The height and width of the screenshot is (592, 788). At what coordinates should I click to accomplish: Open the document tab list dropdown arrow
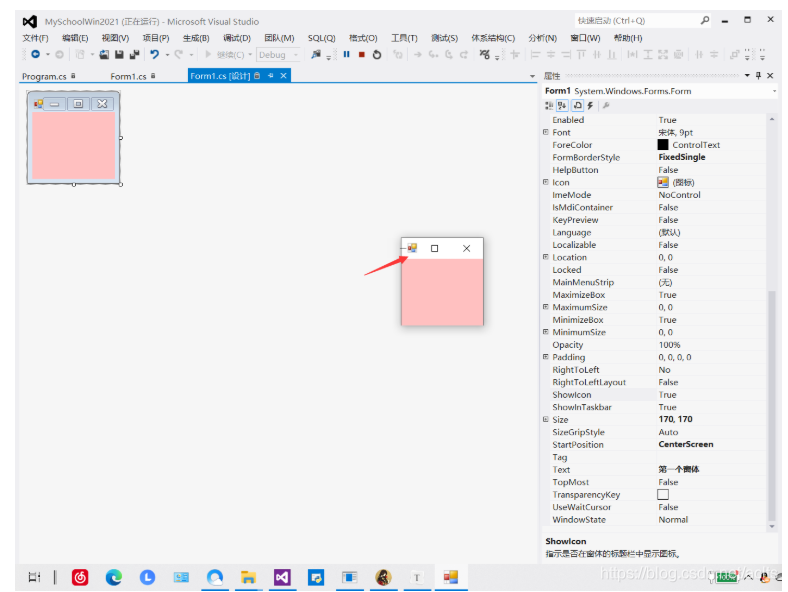(532, 76)
